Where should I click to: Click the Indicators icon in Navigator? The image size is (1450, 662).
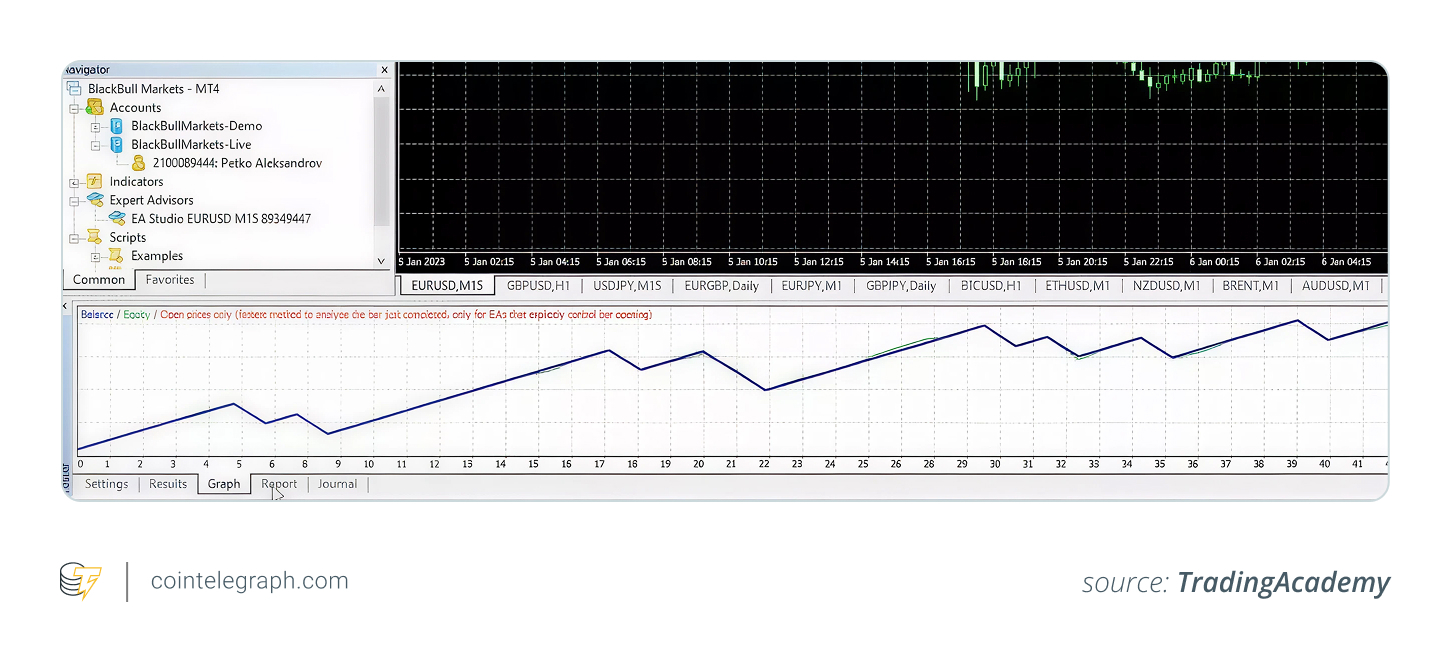[x=94, y=181]
